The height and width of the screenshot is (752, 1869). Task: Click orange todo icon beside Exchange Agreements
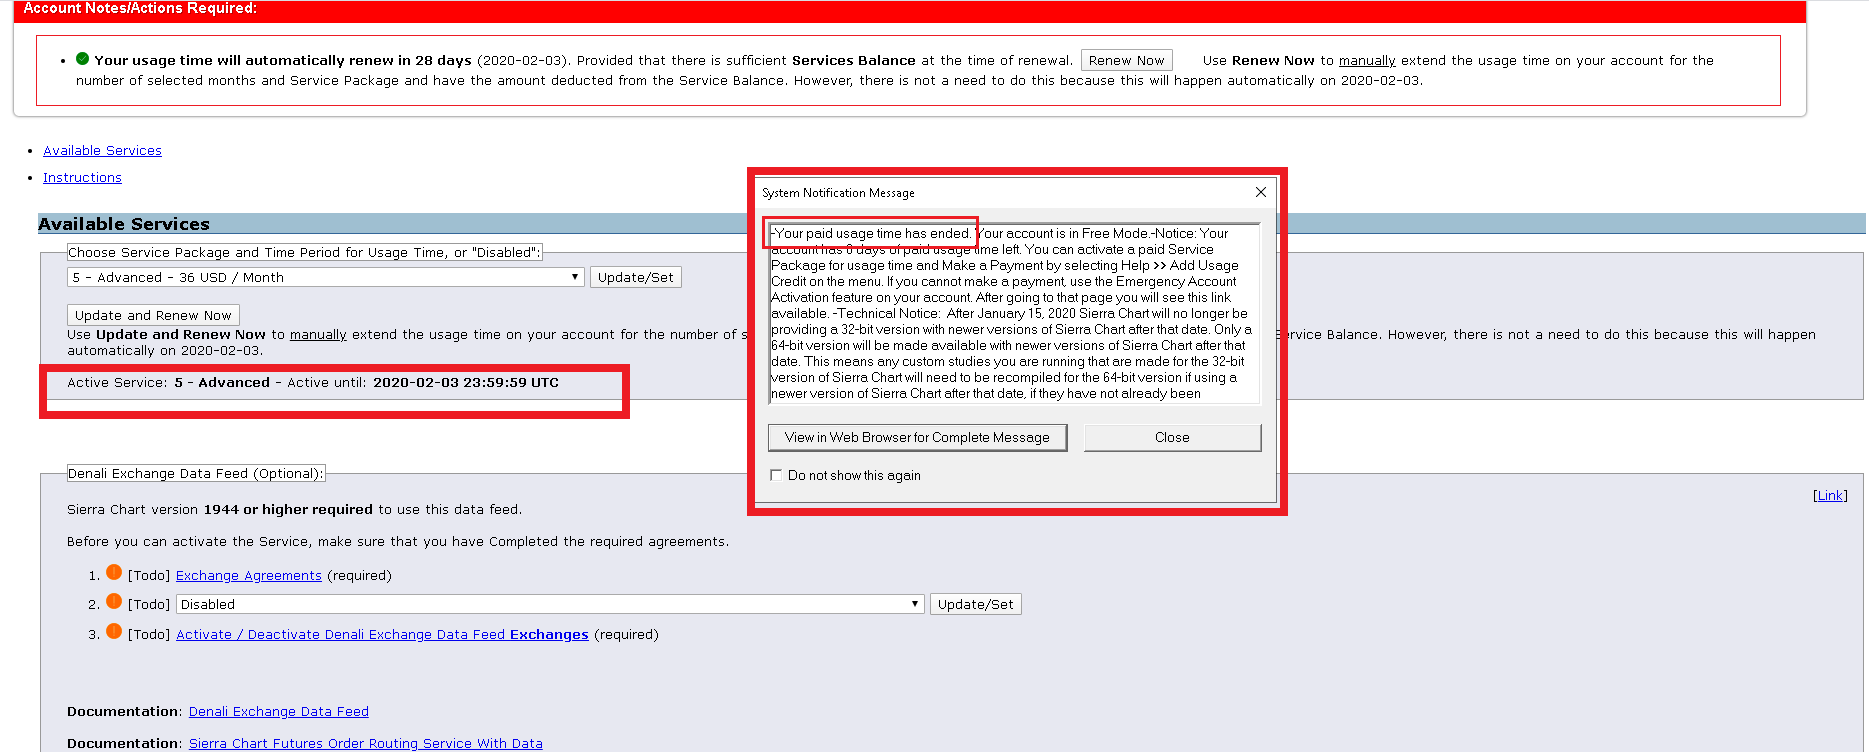114,573
